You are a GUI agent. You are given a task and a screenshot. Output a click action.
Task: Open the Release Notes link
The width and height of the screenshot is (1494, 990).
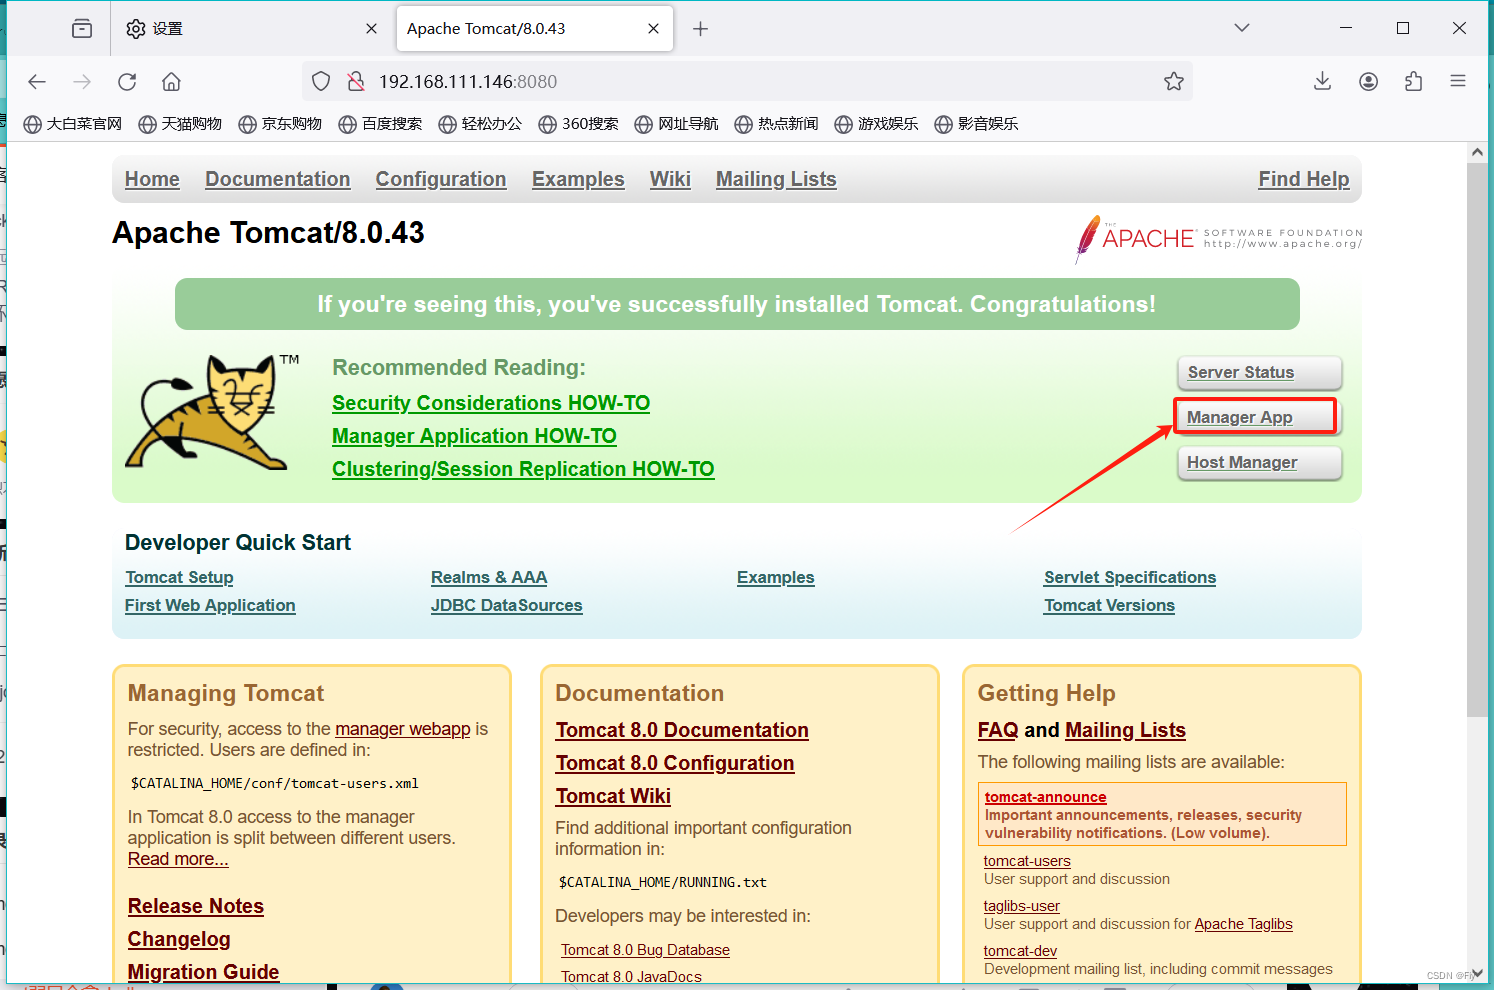pyautogui.click(x=196, y=906)
